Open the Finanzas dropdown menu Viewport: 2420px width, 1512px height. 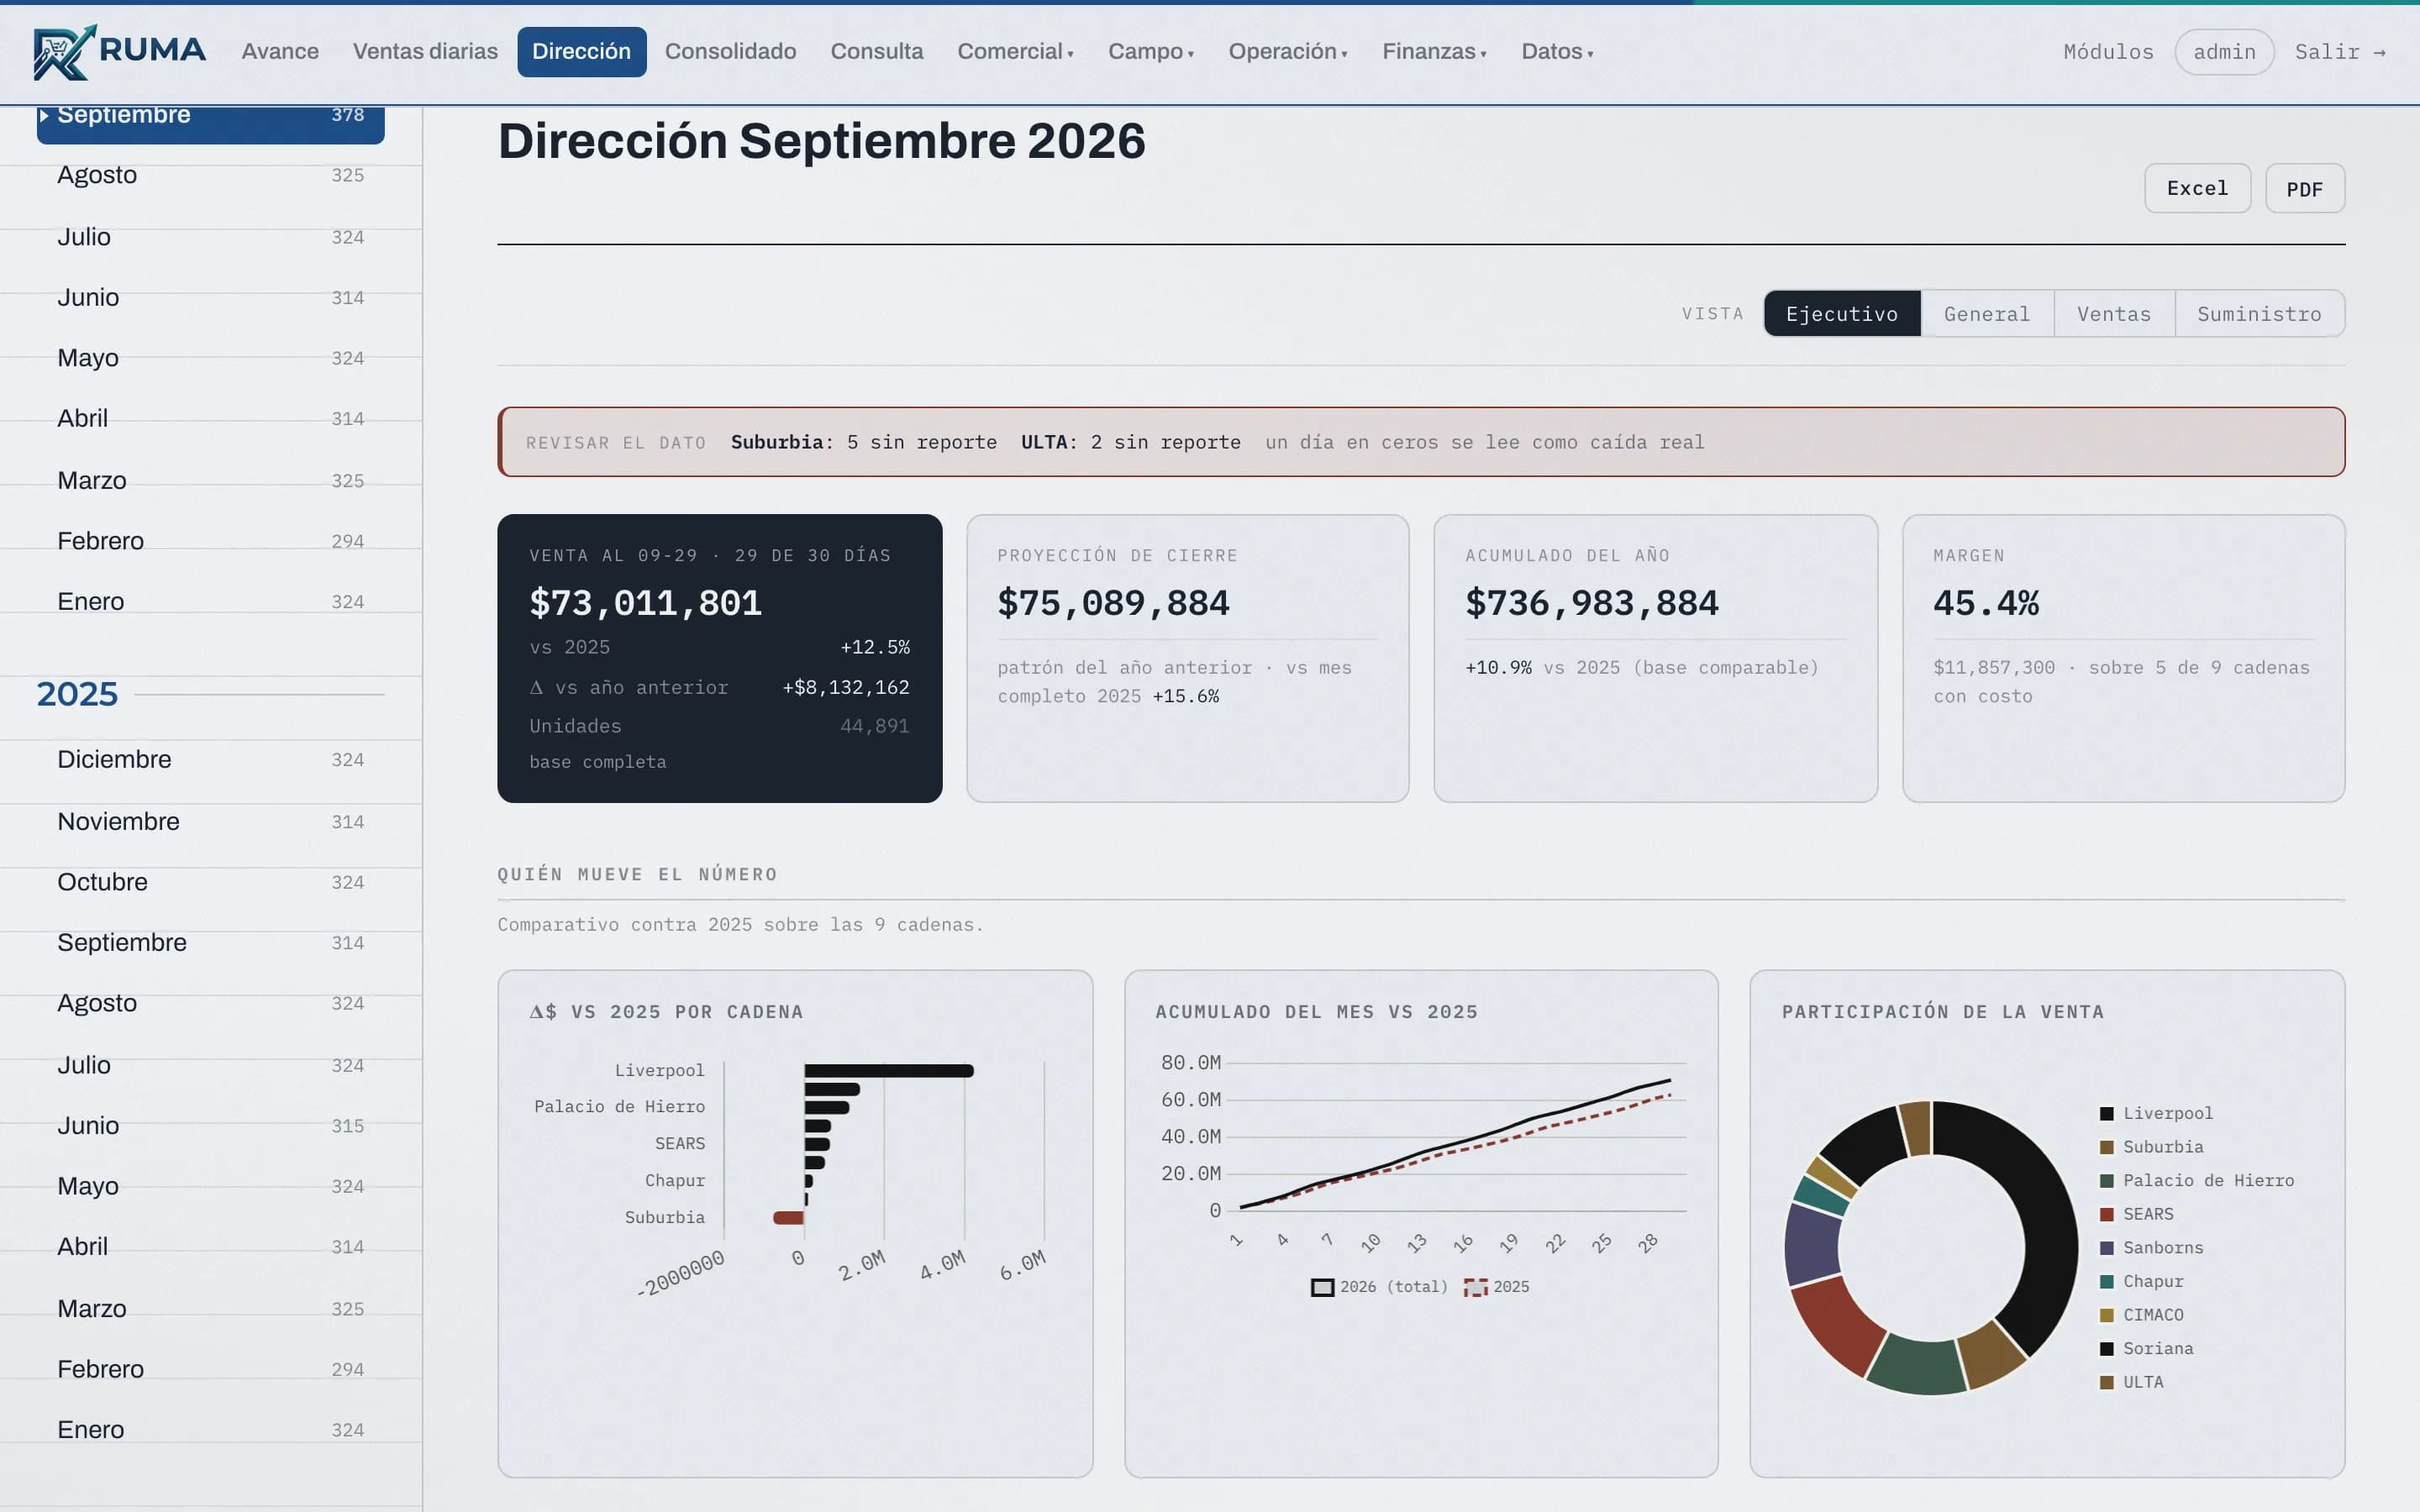[x=1434, y=51]
